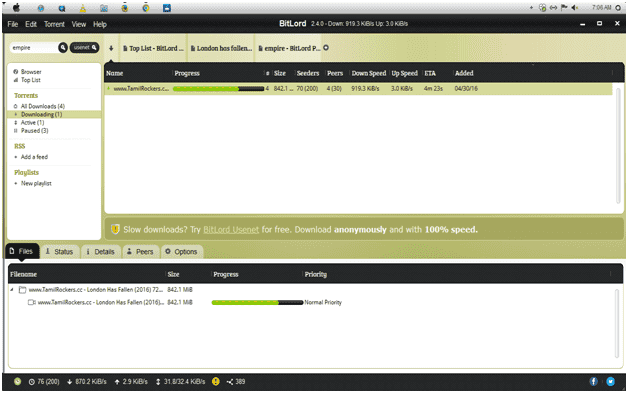Sort files by Filename column
Screen dimensions: 628x393
tap(23, 274)
